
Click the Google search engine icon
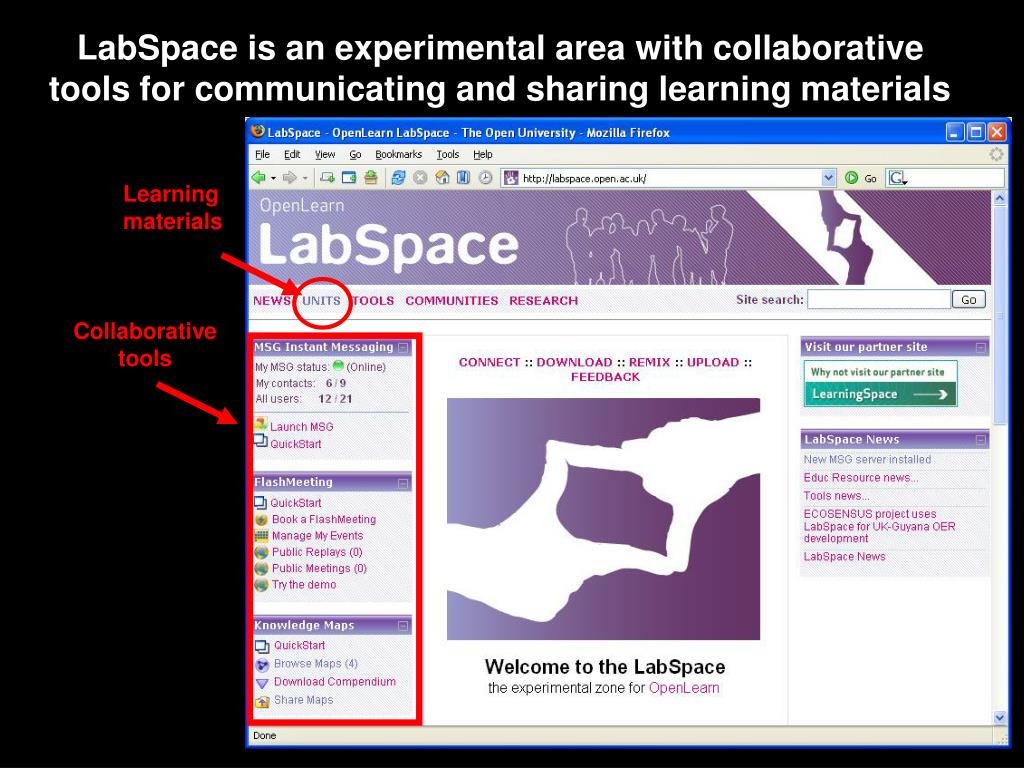(x=897, y=178)
